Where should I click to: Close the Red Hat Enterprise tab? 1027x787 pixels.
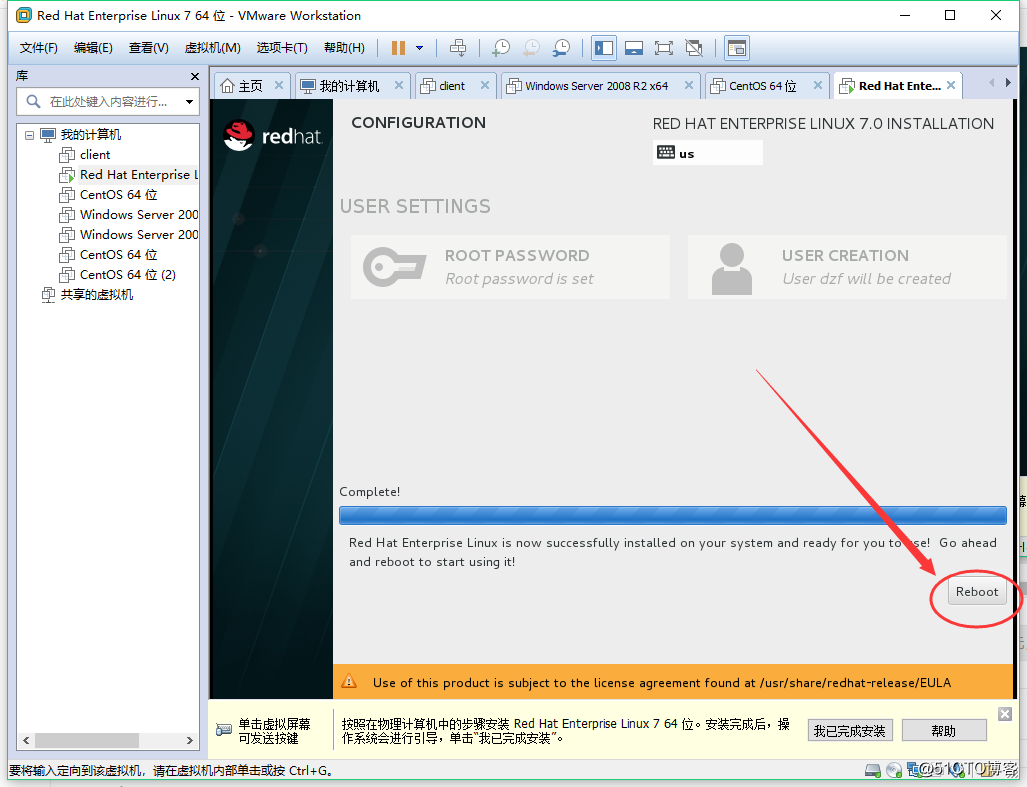click(951, 85)
